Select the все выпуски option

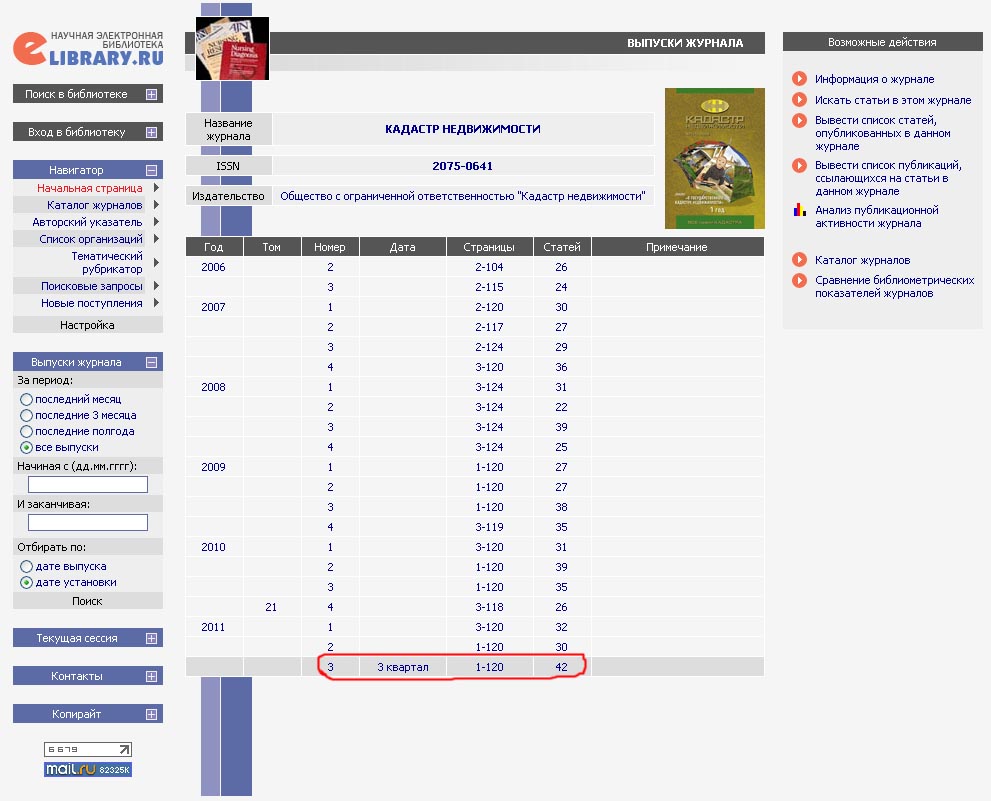click(x=26, y=447)
